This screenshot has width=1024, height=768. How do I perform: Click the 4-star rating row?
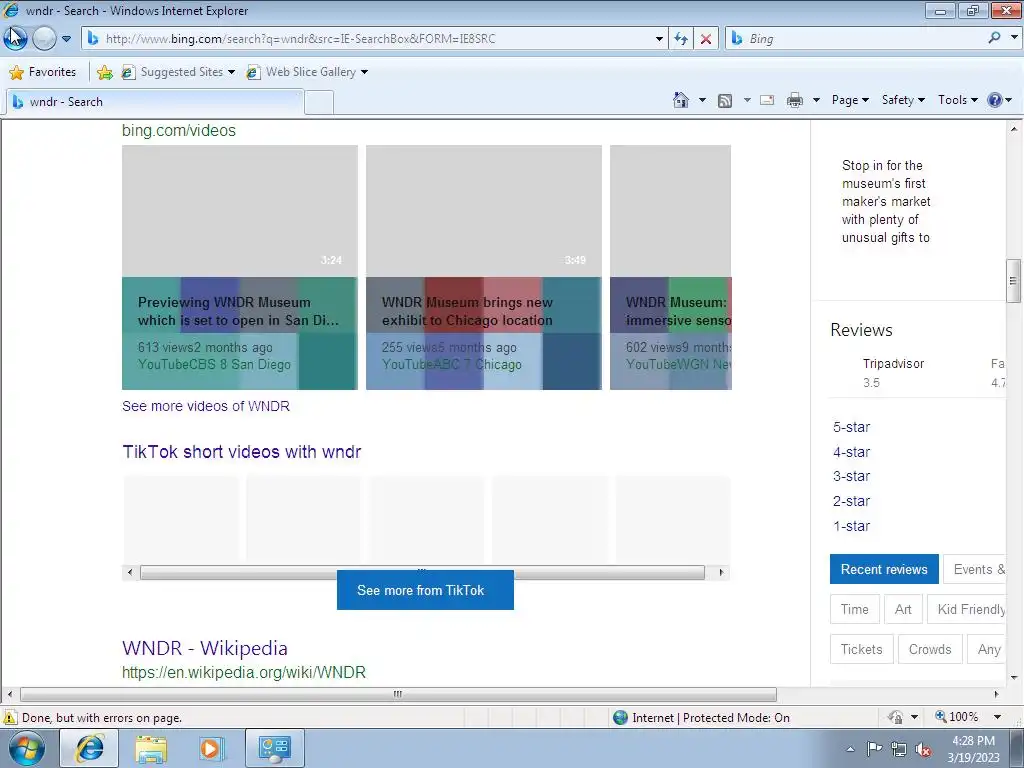(852, 452)
